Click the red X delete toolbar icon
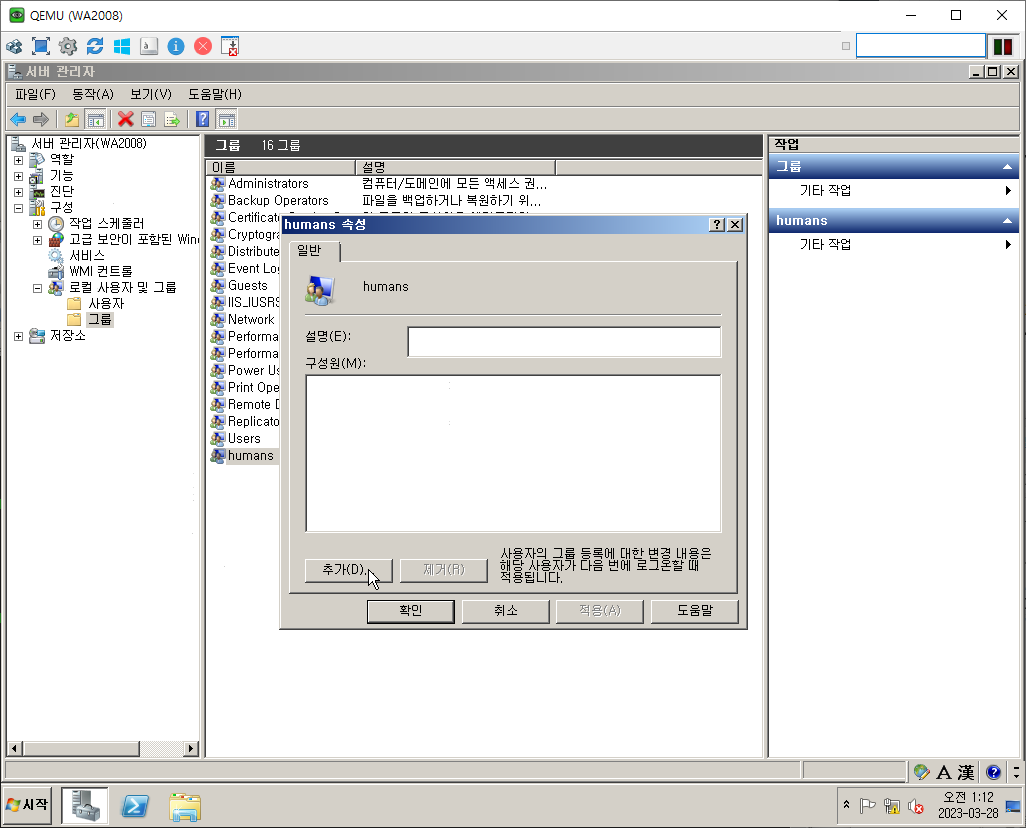 (126, 119)
